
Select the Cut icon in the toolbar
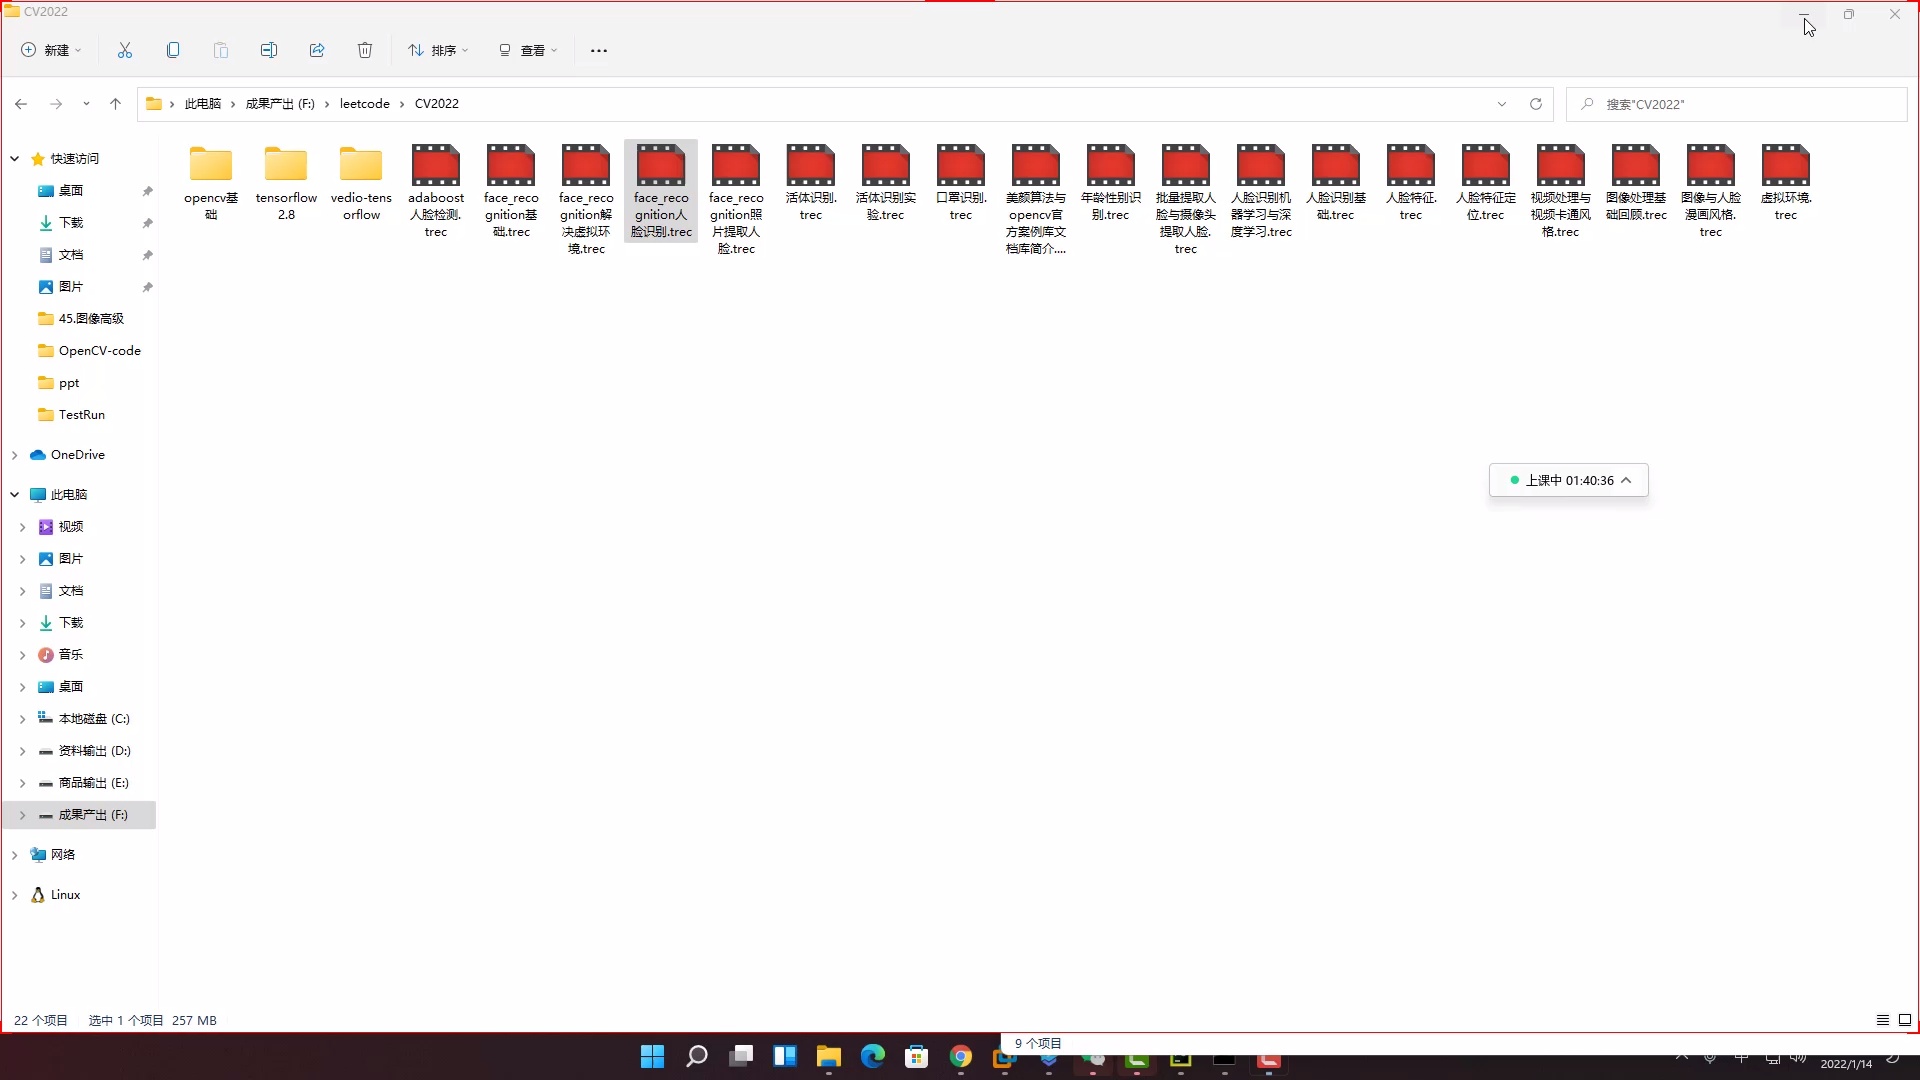(124, 50)
